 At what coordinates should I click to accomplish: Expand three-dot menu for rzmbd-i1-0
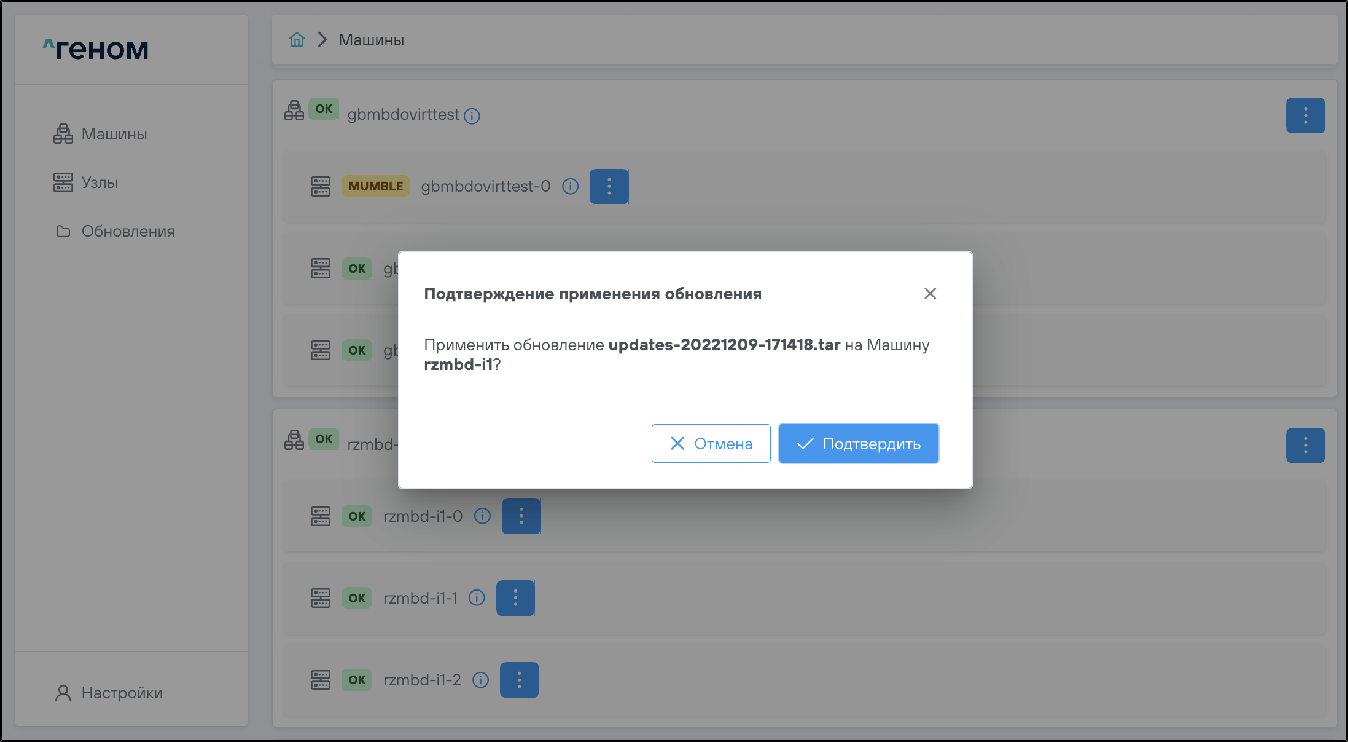[x=521, y=516]
